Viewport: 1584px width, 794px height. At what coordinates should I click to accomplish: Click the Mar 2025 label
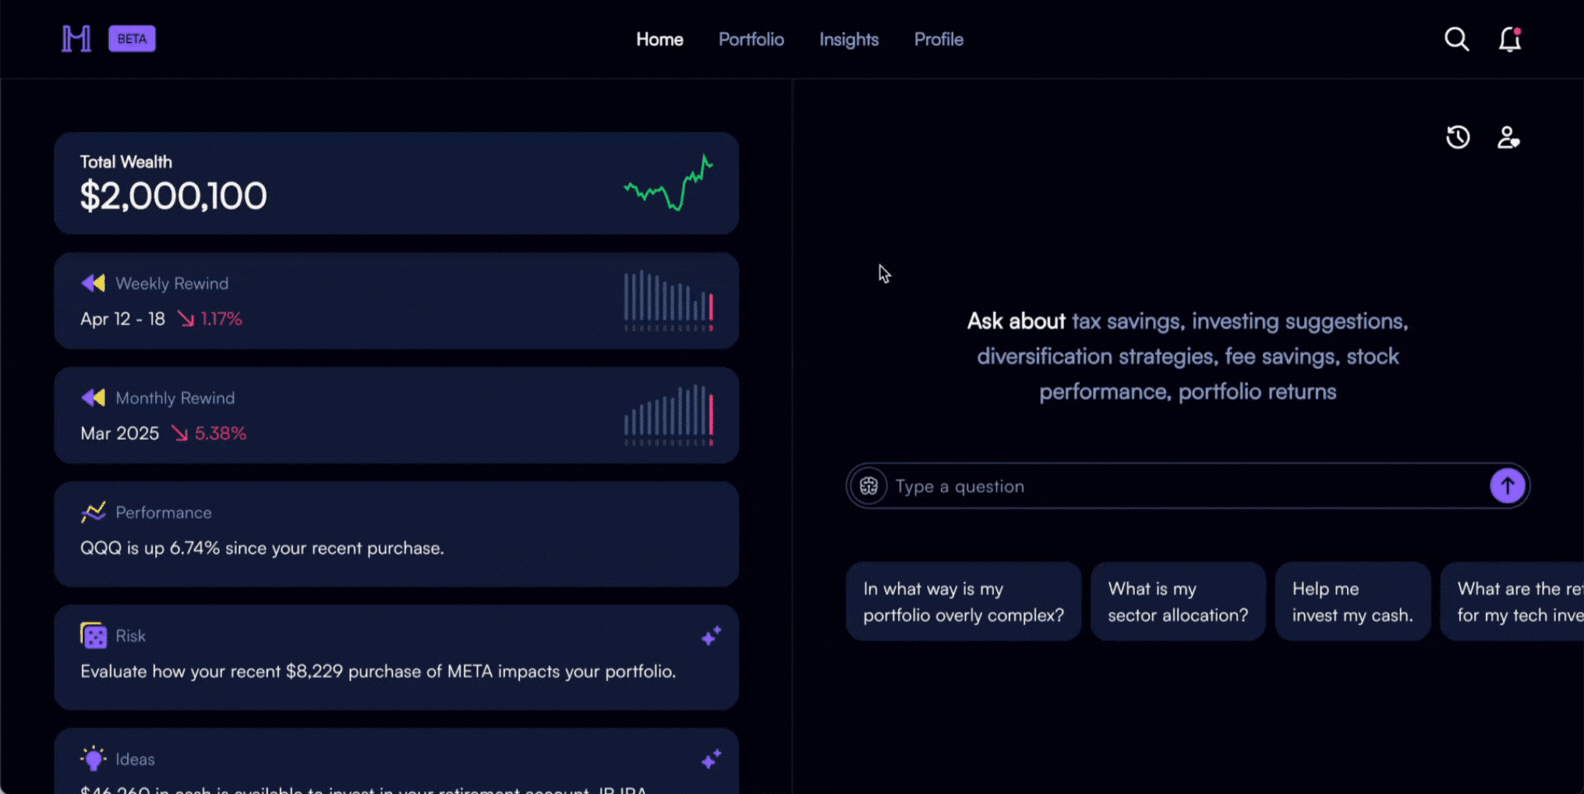[x=120, y=433]
